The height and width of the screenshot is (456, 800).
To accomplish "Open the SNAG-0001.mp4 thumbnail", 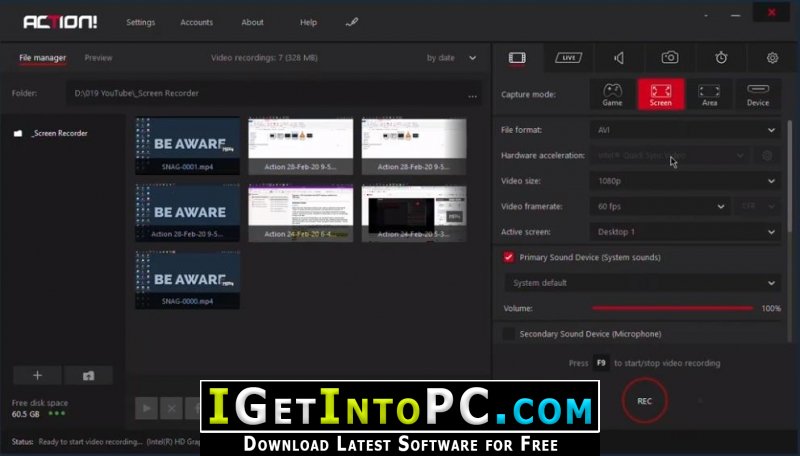I will tap(187, 146).
